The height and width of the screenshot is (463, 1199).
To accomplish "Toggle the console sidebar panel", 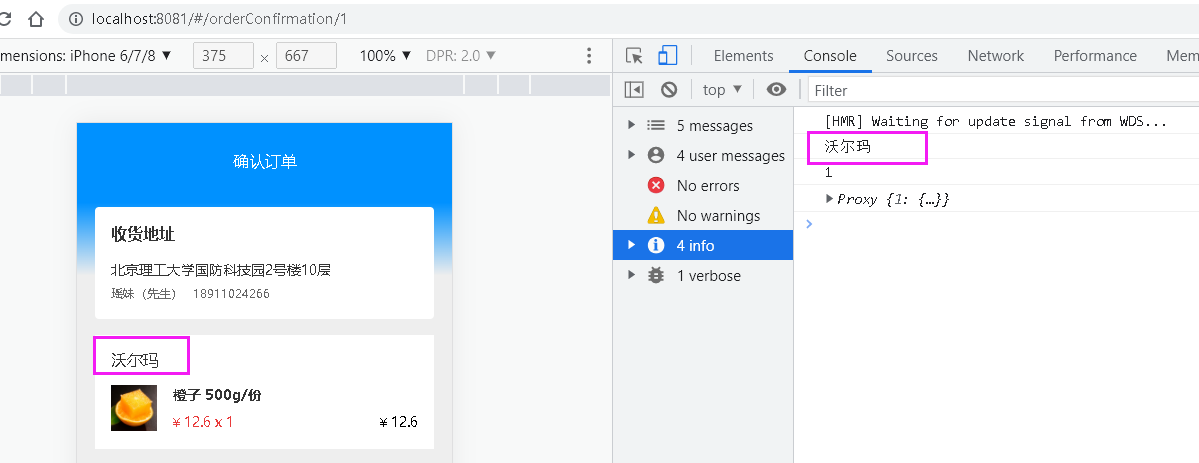I will pos(634,90).
